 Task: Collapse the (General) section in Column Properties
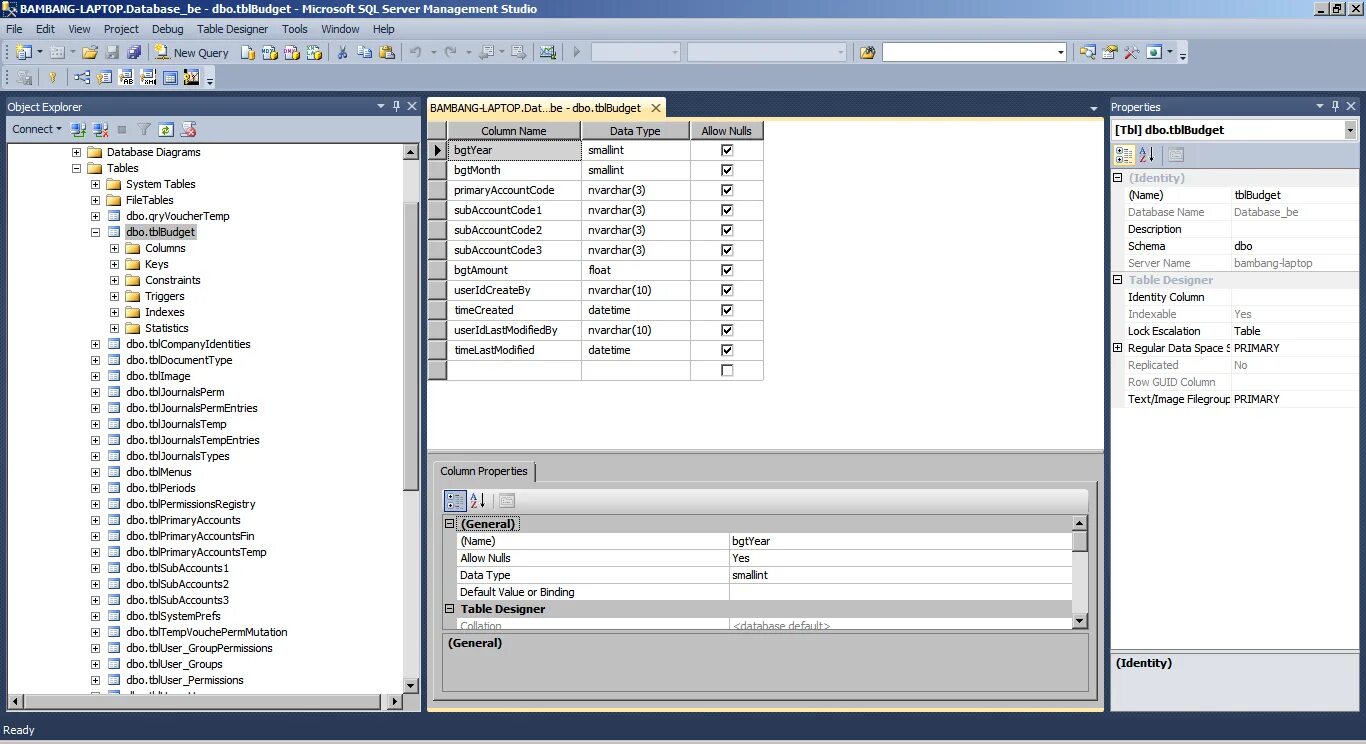[450, 524]
